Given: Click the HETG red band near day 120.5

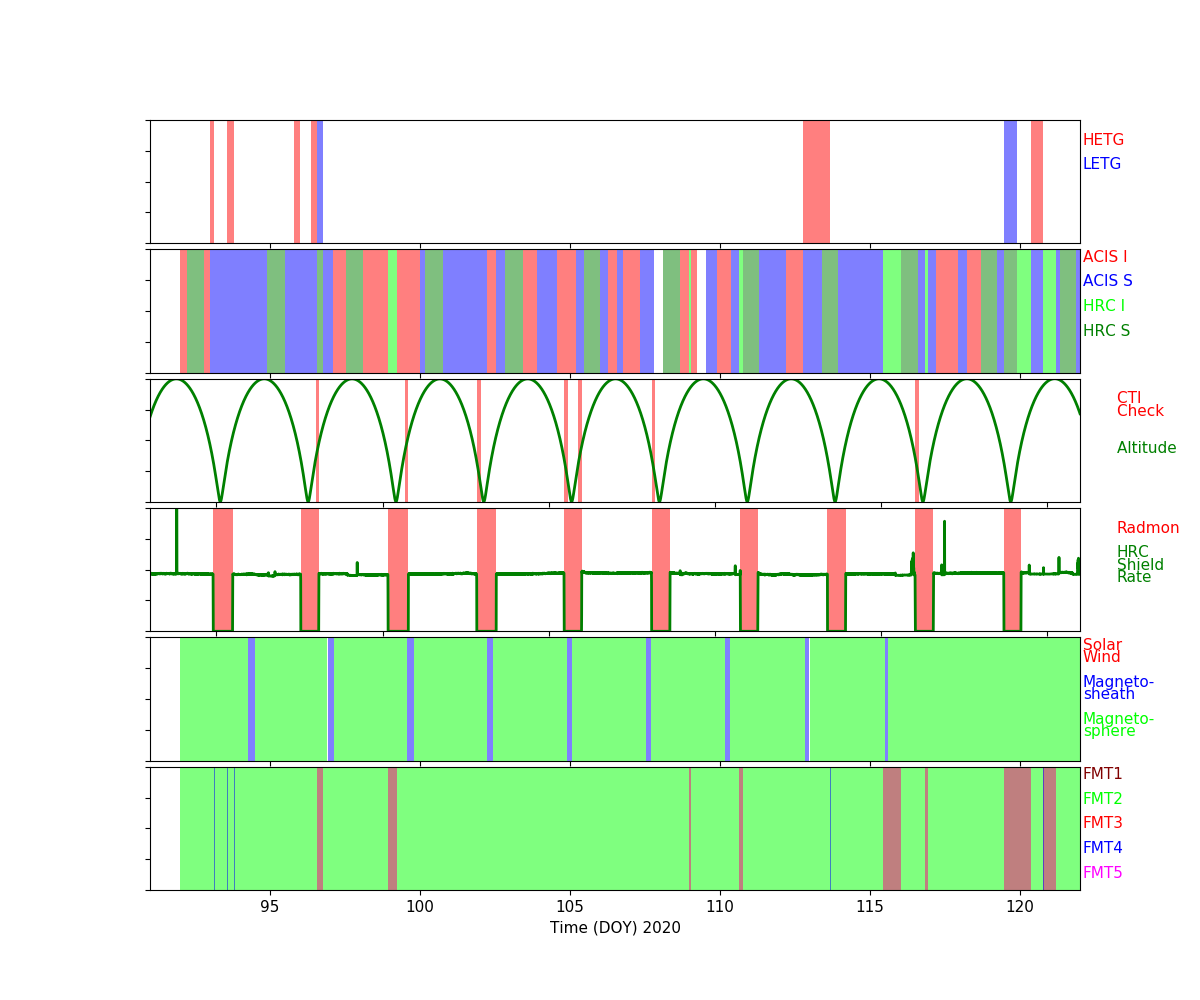Looking at the screenshot, I should click(1037, 182).
